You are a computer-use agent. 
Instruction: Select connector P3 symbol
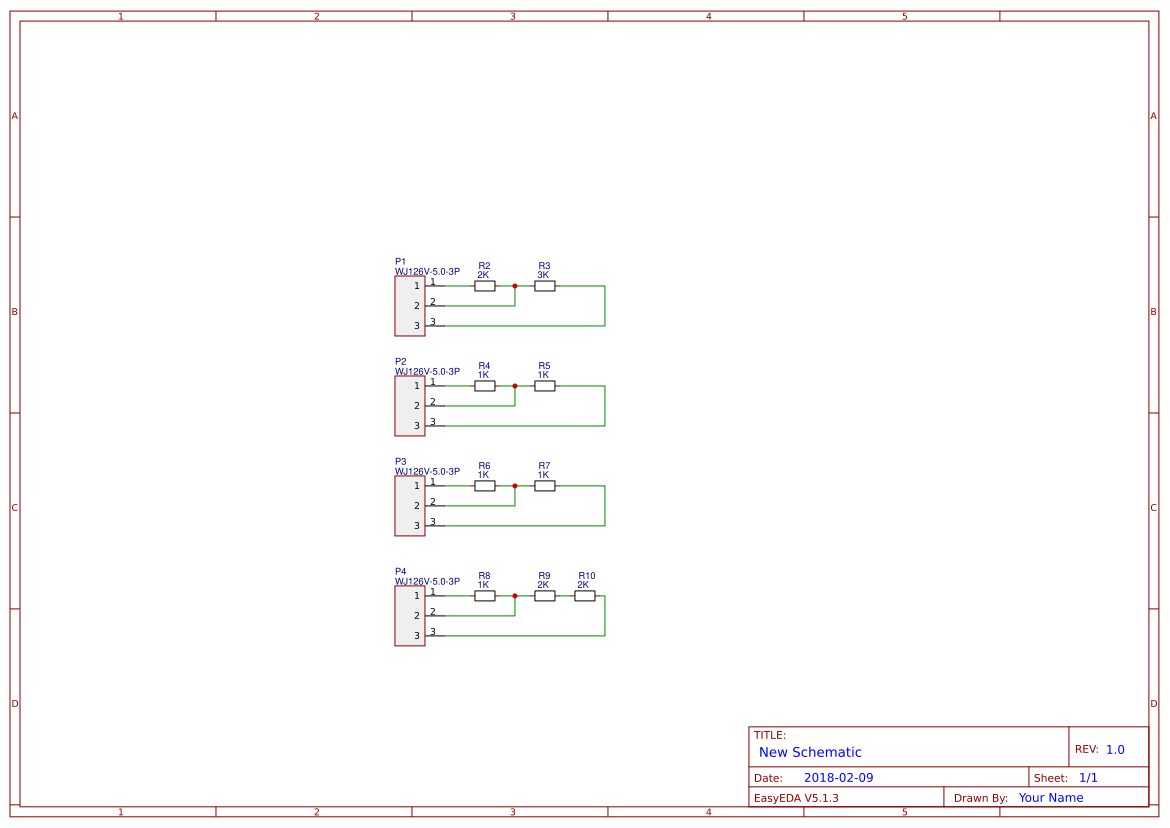409,506
